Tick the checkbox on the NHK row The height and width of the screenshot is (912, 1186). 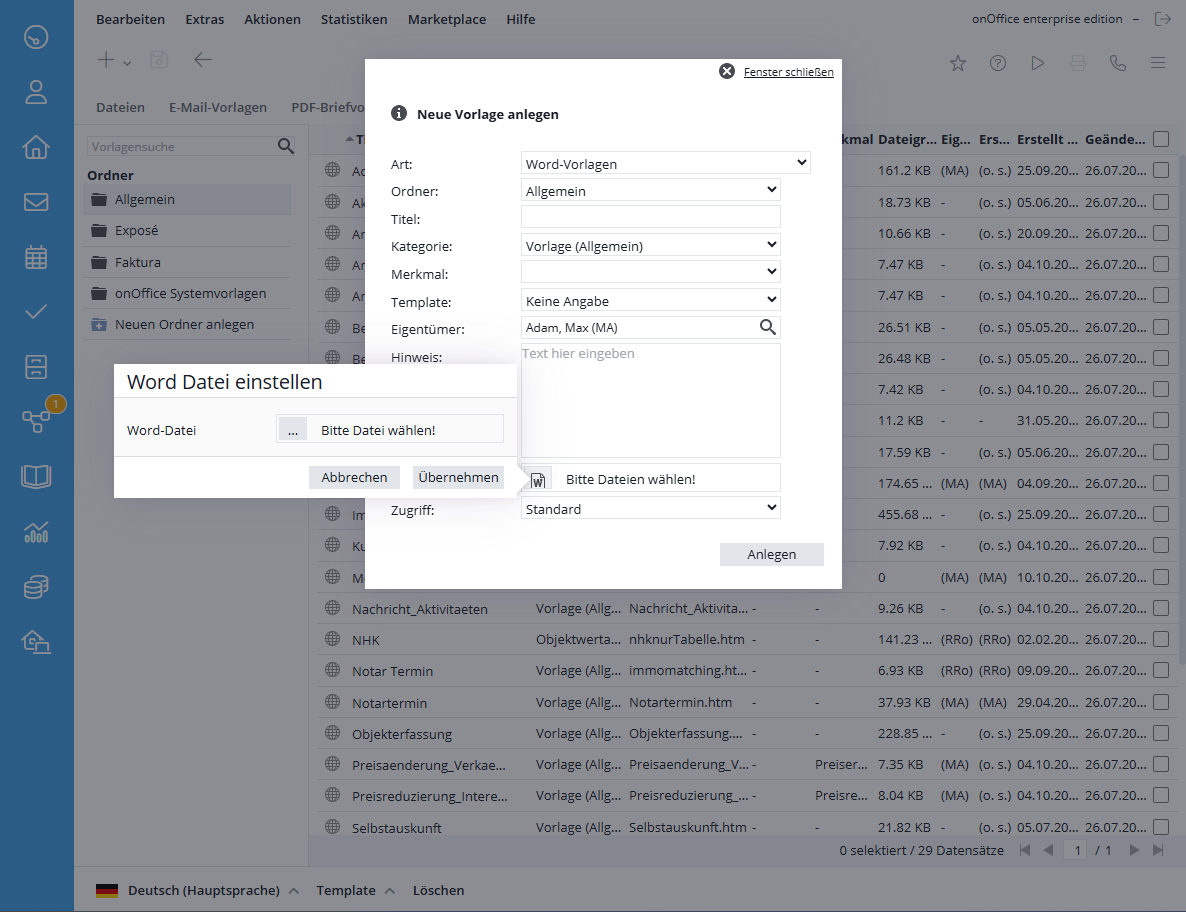tap(1160, 639)
